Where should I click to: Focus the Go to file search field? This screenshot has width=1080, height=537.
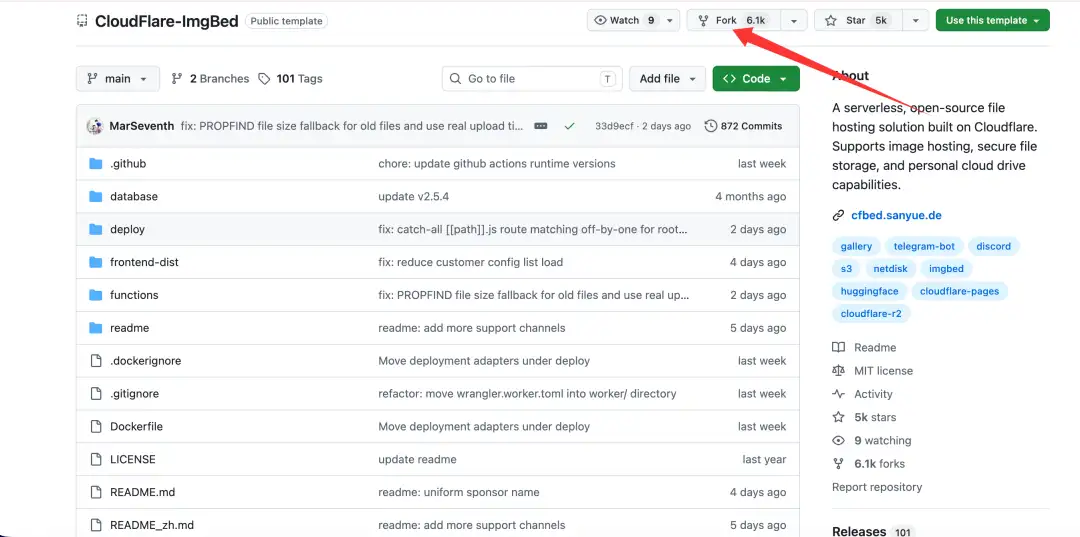532,79
